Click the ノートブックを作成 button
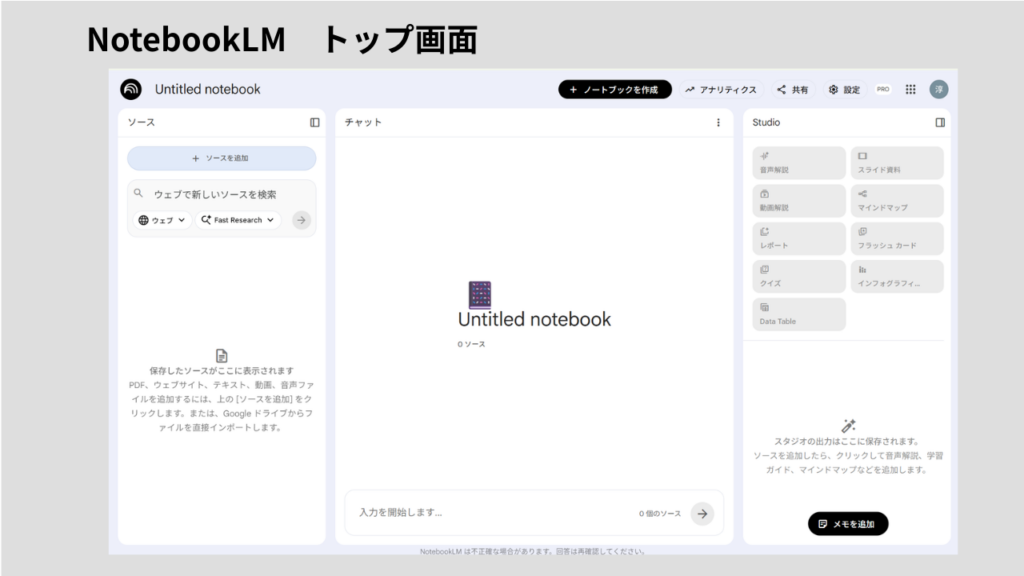 [614, 89]
